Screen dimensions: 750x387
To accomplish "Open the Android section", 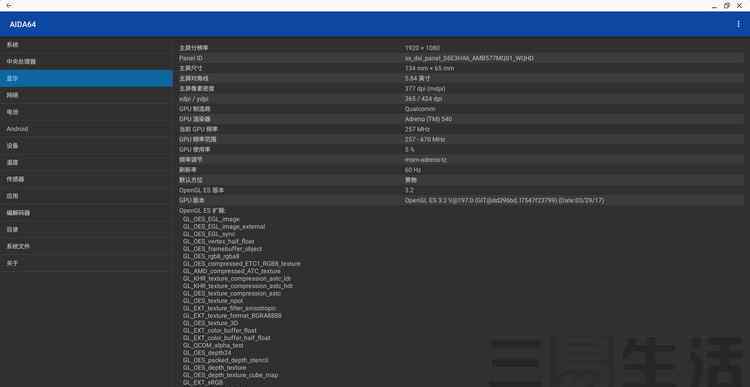I will pyautogui.click(x=86, y=129).
